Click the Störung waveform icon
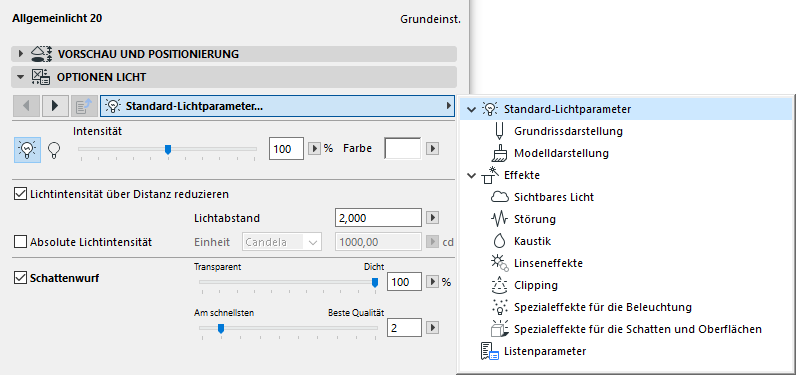Image resolution: width=796 pixels, height=375 pixels. 500,219
